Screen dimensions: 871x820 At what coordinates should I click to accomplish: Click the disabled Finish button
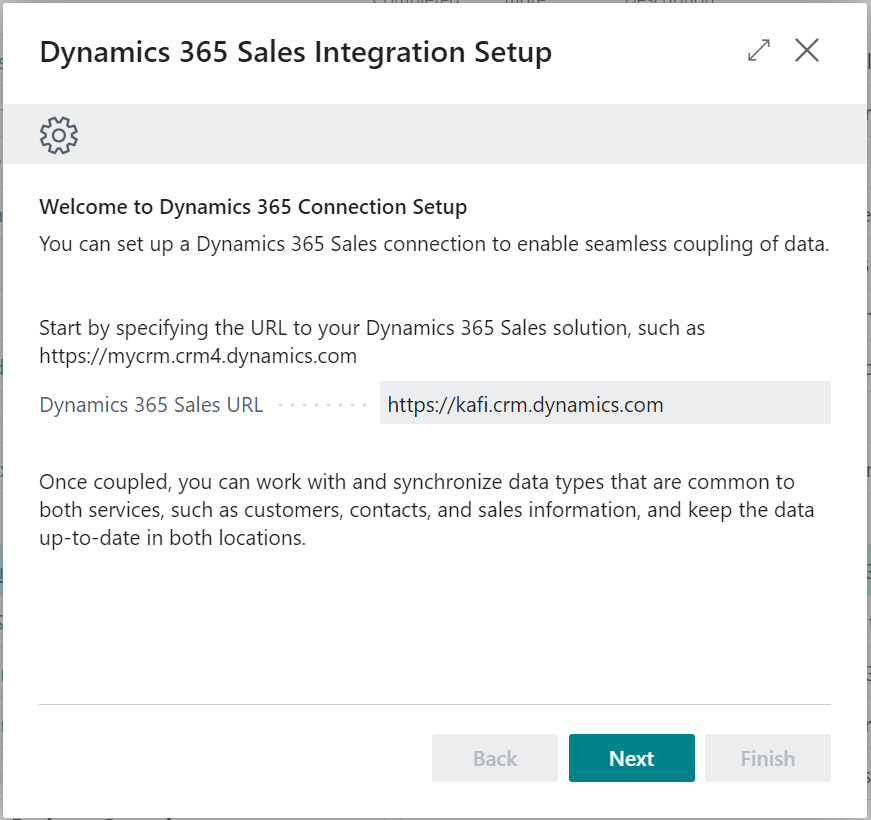coord(767,758)
